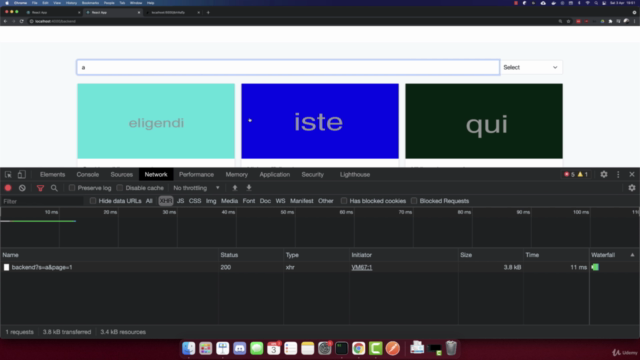Click the export HAR download arrow
The height and width of the screenshot is (360, 640).
point(249,188)
